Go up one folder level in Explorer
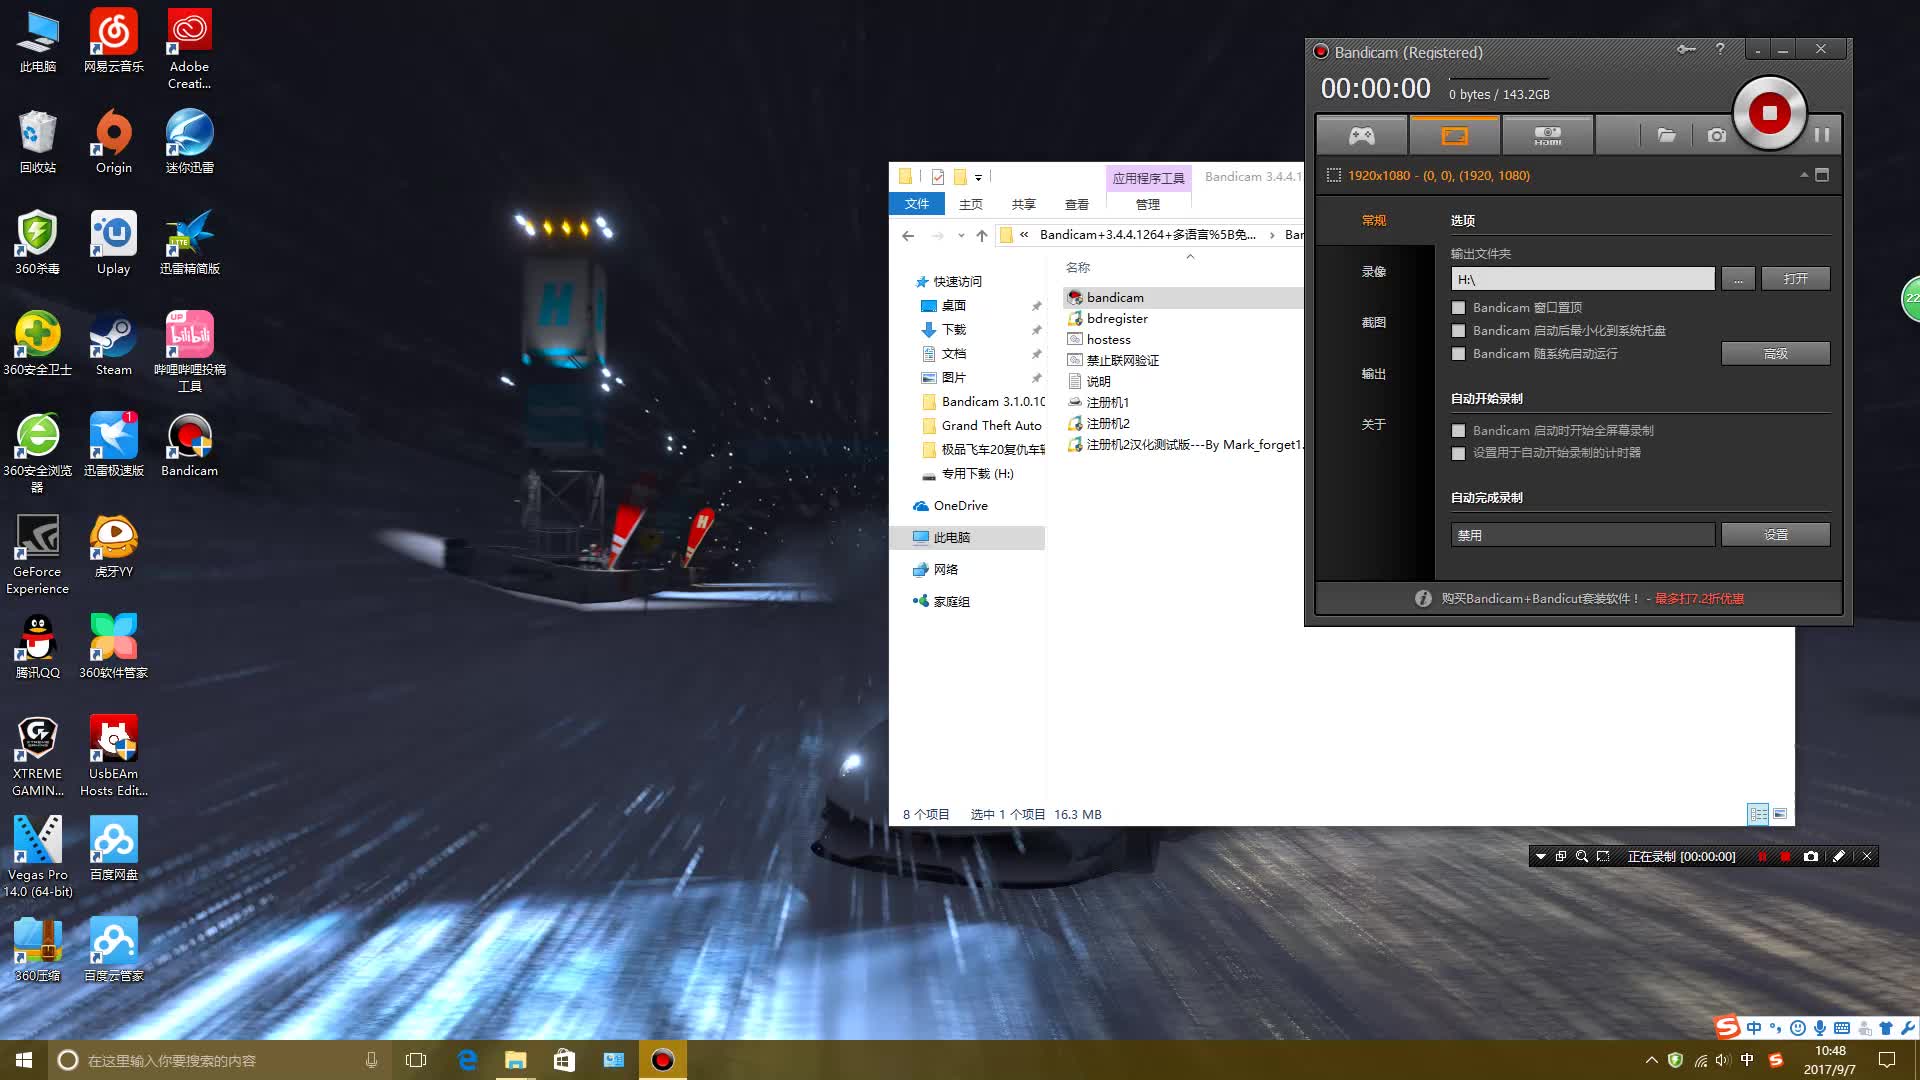The width and height of the screenshot is (1920, 1080). [x=982, y=236]
